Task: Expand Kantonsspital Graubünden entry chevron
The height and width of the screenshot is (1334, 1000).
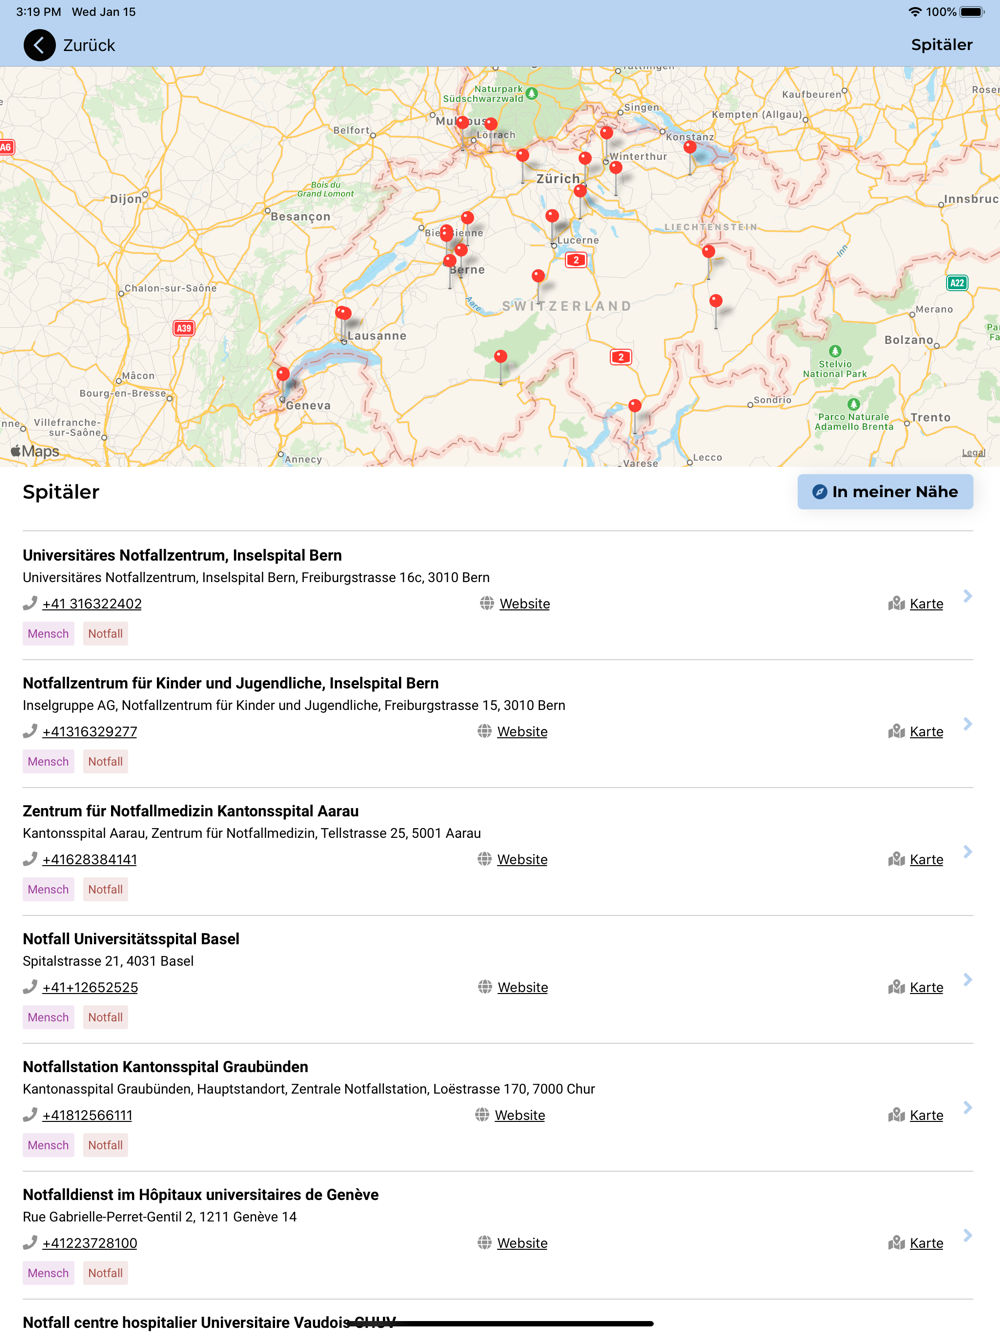Action: (968, 1108)
